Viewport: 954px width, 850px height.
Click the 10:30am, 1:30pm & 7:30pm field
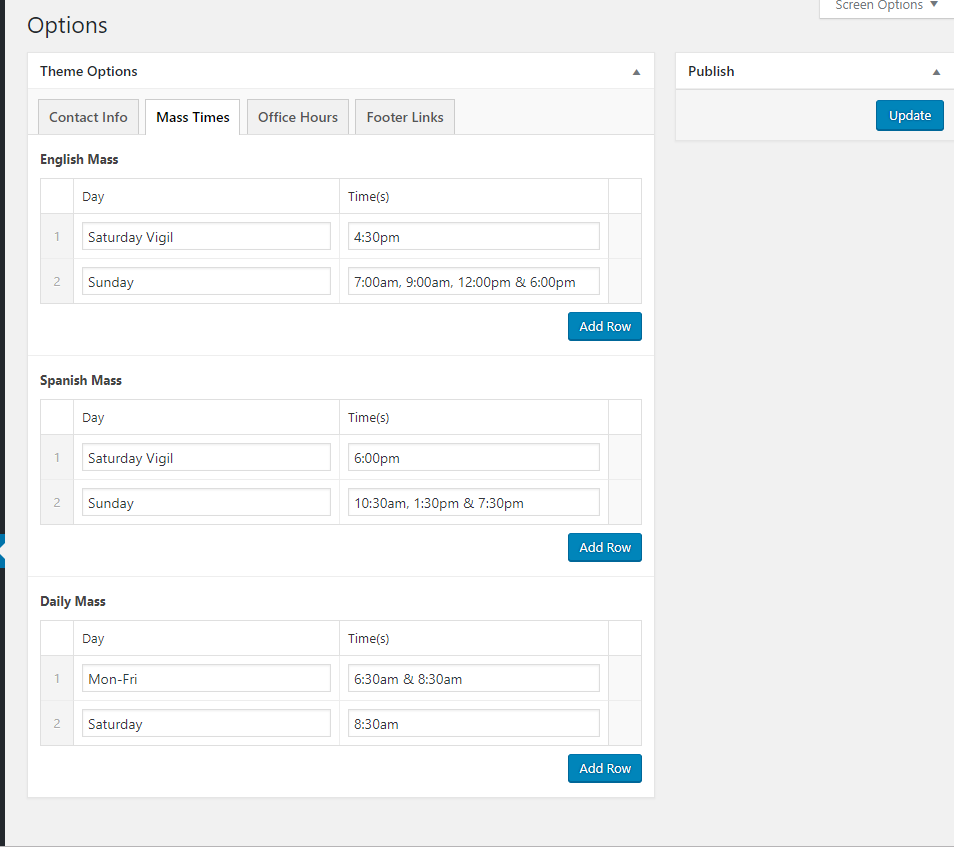tap(473, 503)
